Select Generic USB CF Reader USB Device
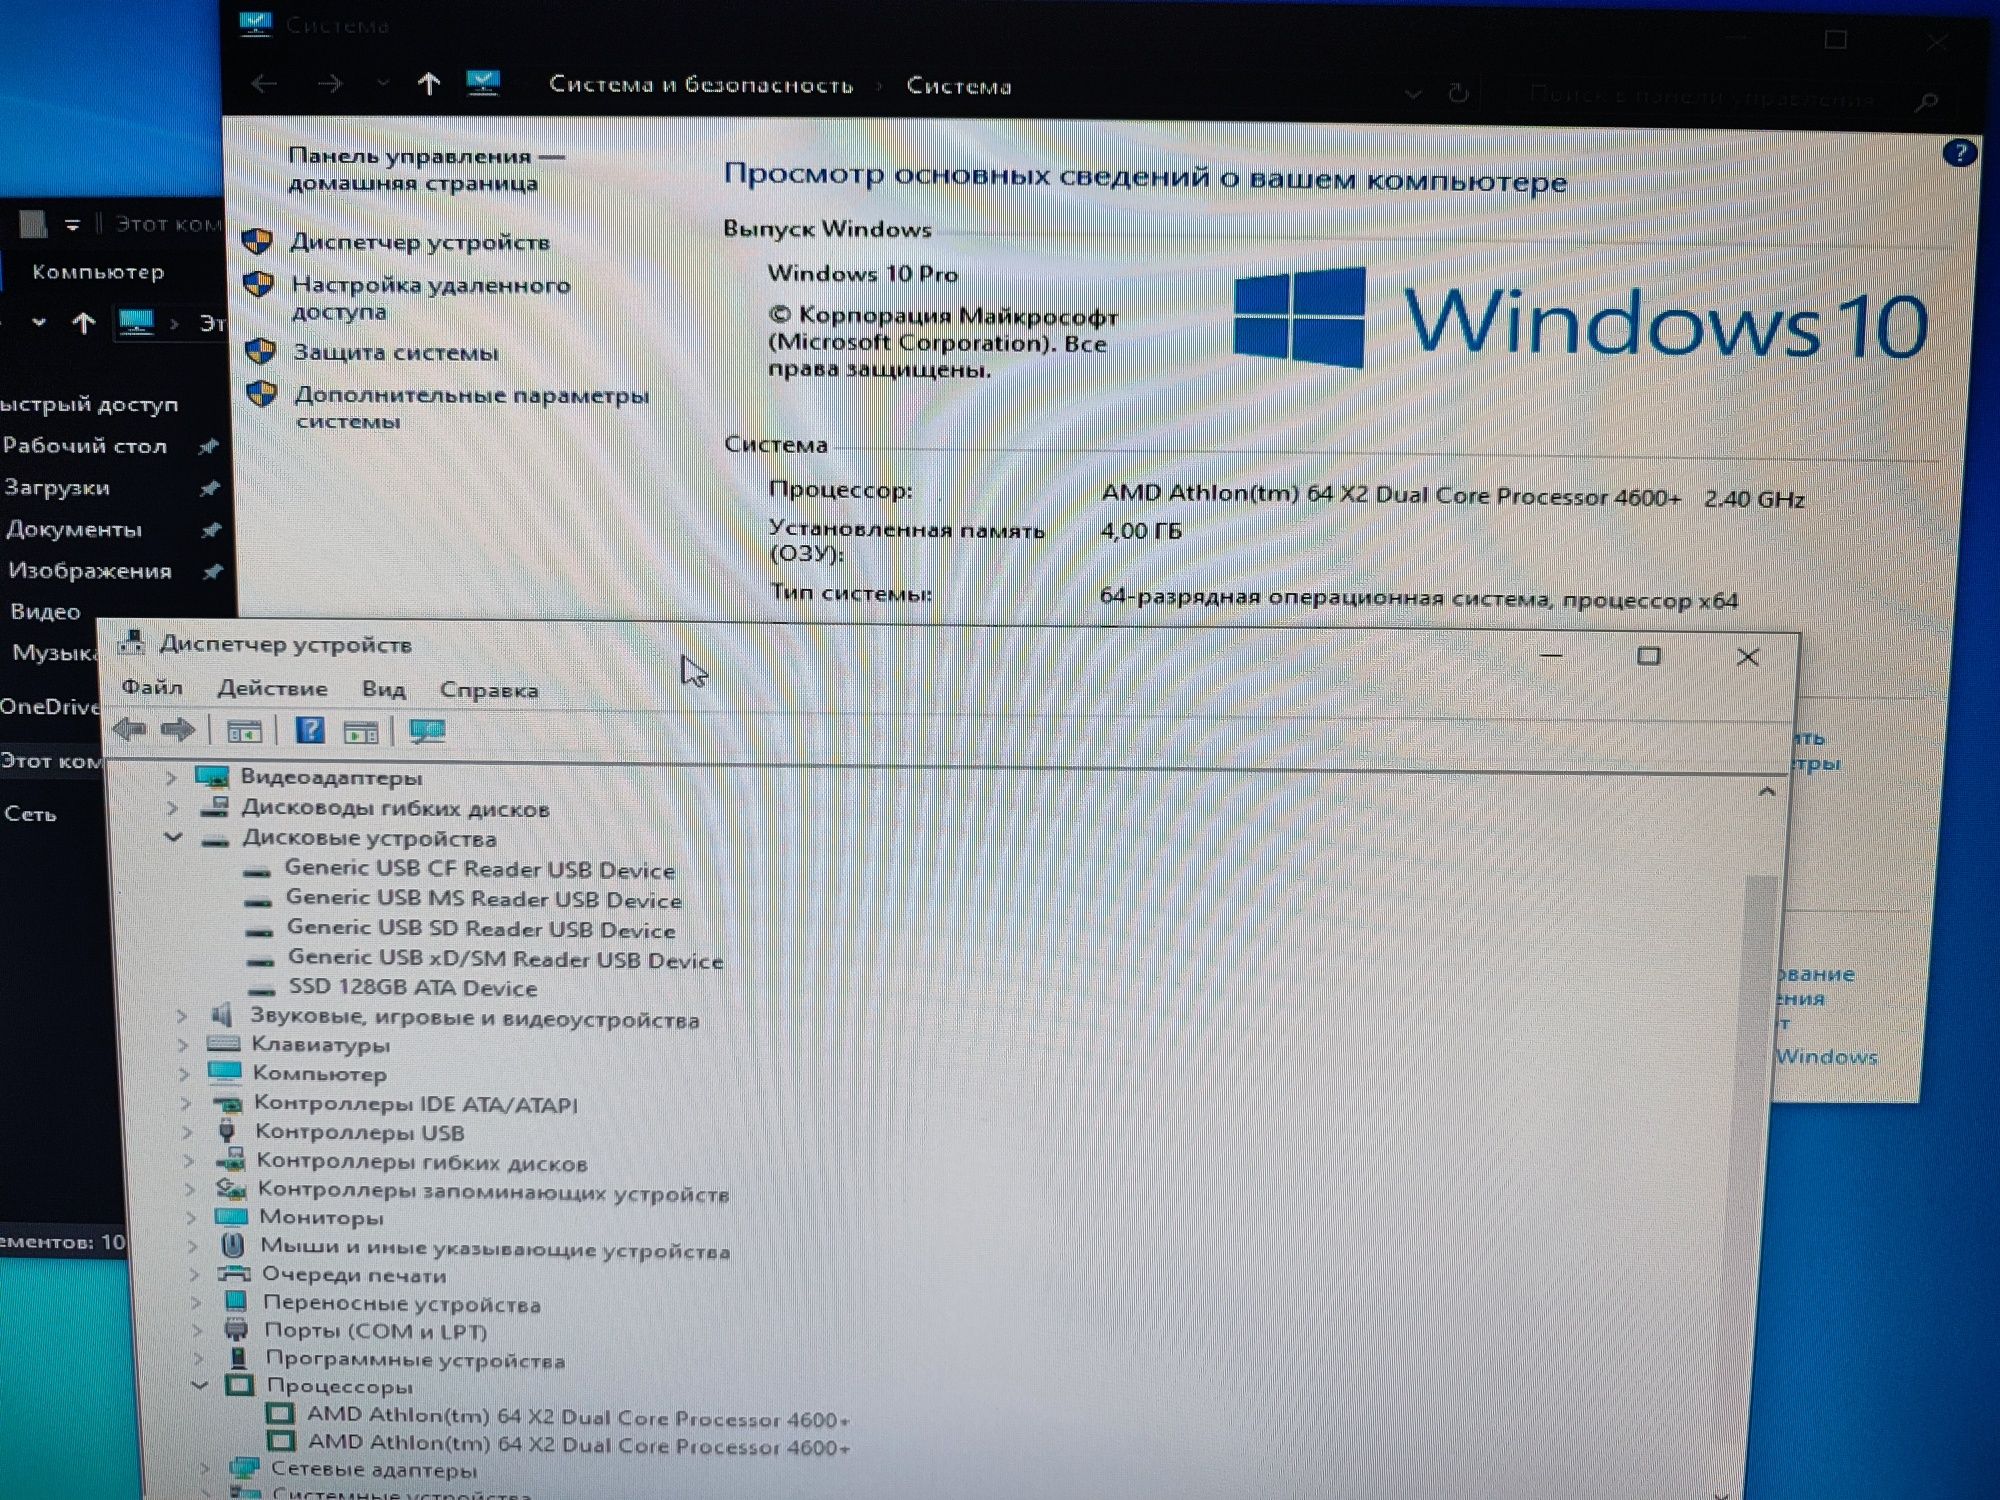 [480, 869]
